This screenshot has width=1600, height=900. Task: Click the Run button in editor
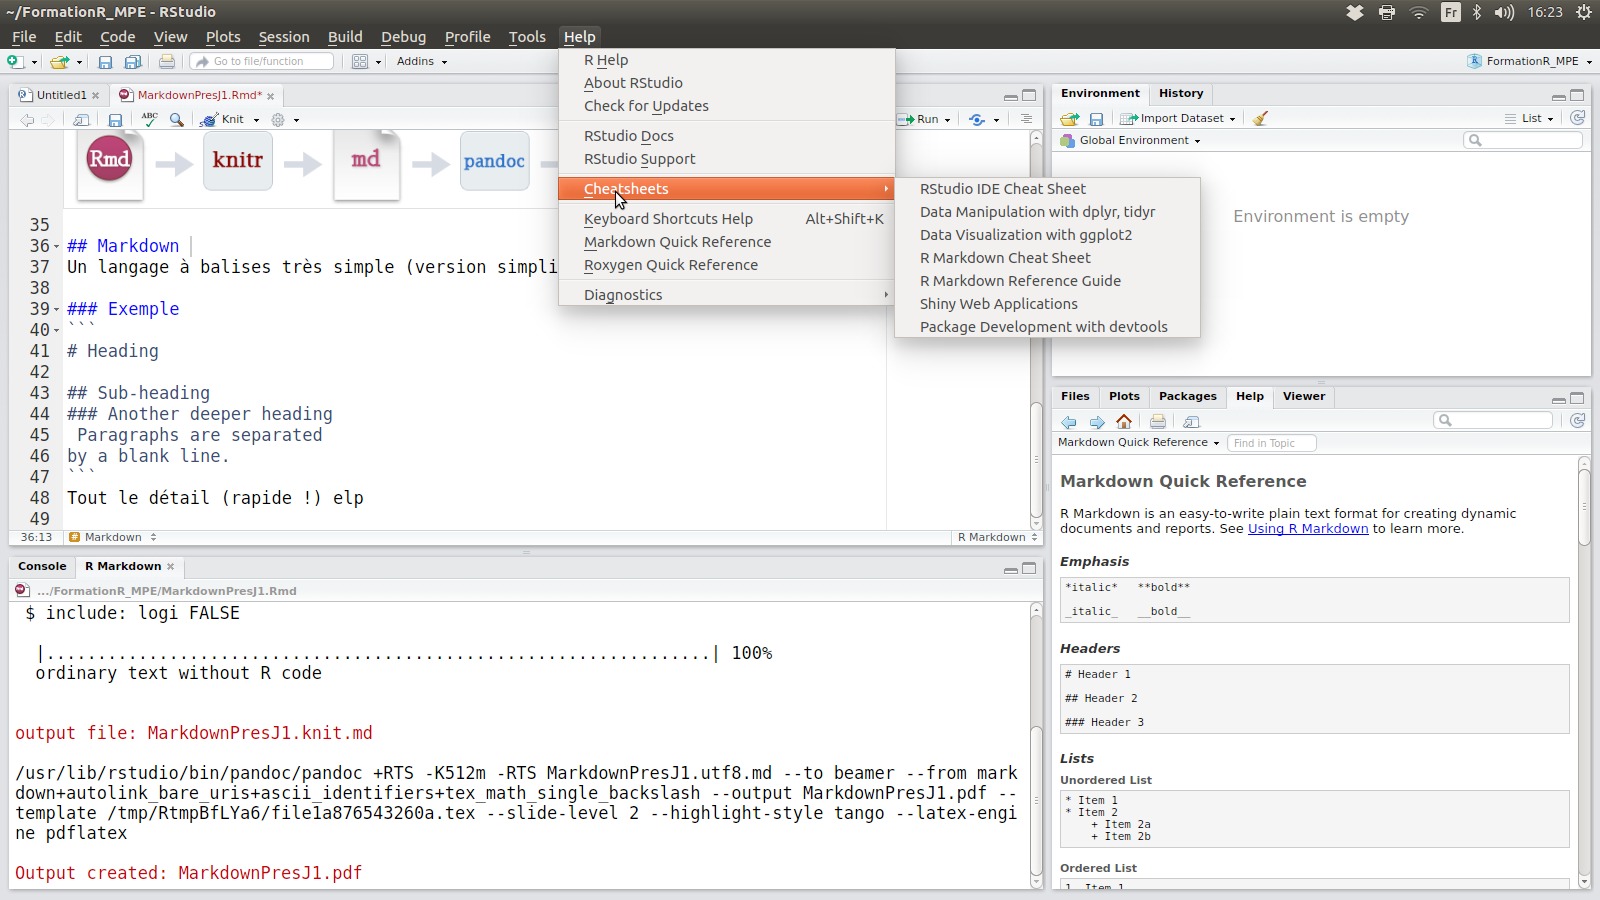click(920, 119)
